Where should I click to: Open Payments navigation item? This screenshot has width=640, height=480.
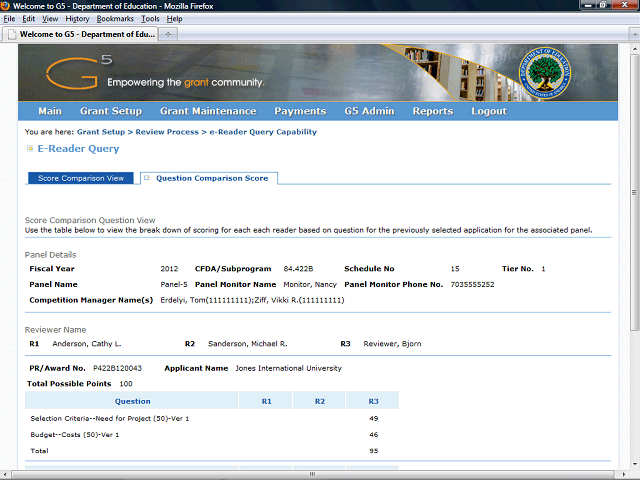(300, 111)
